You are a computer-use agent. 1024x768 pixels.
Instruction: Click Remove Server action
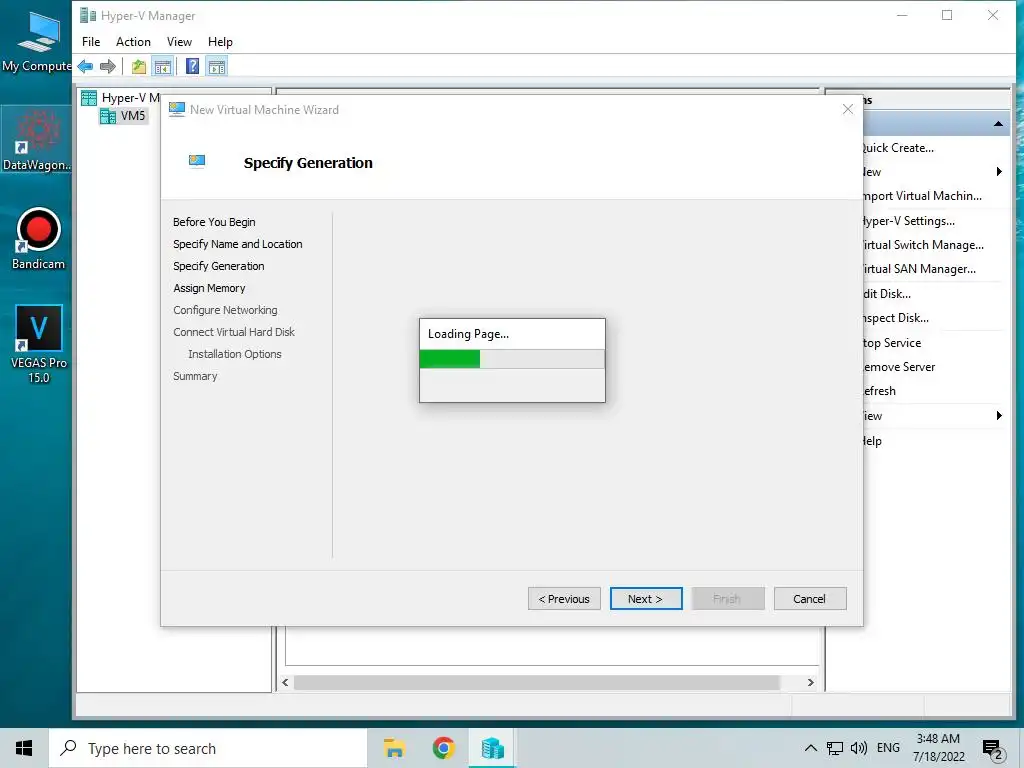tap(899, 367)
